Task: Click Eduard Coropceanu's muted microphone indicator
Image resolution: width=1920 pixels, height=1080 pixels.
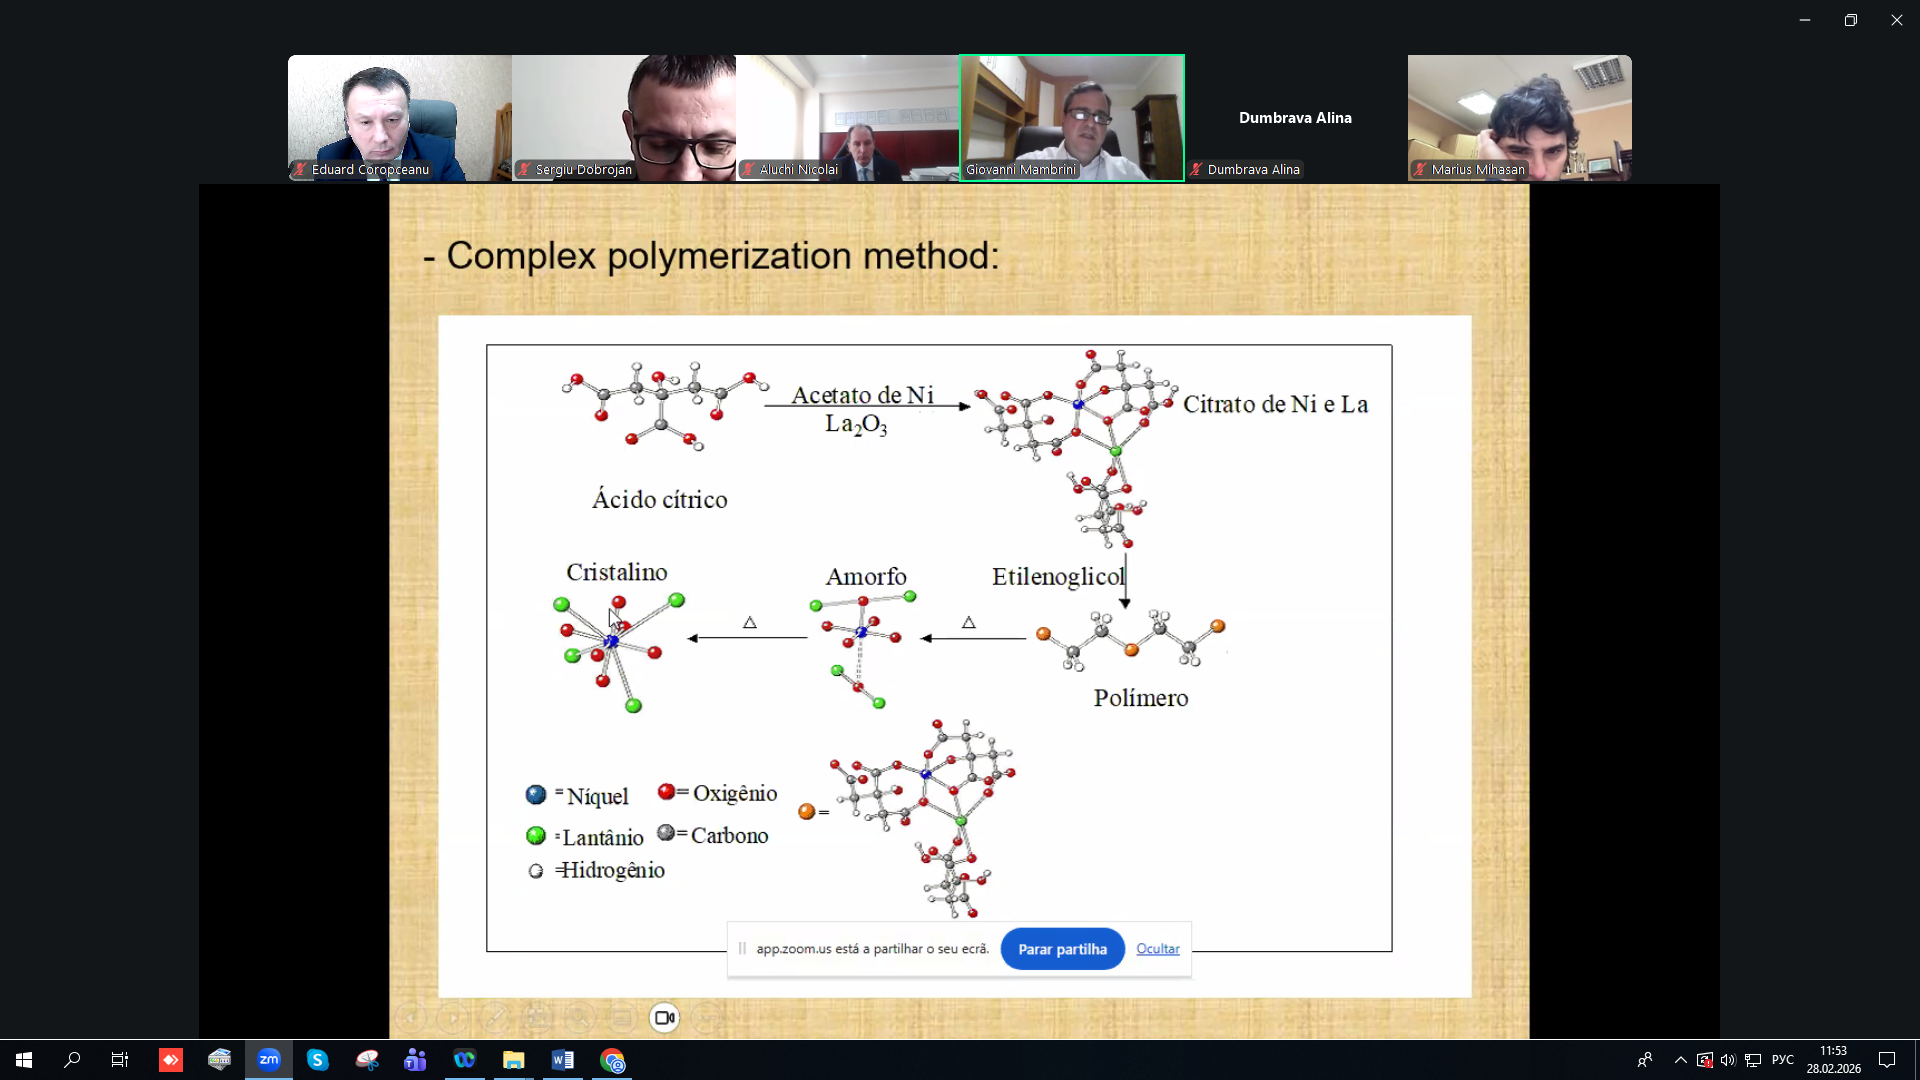Action: coord(300,170)
